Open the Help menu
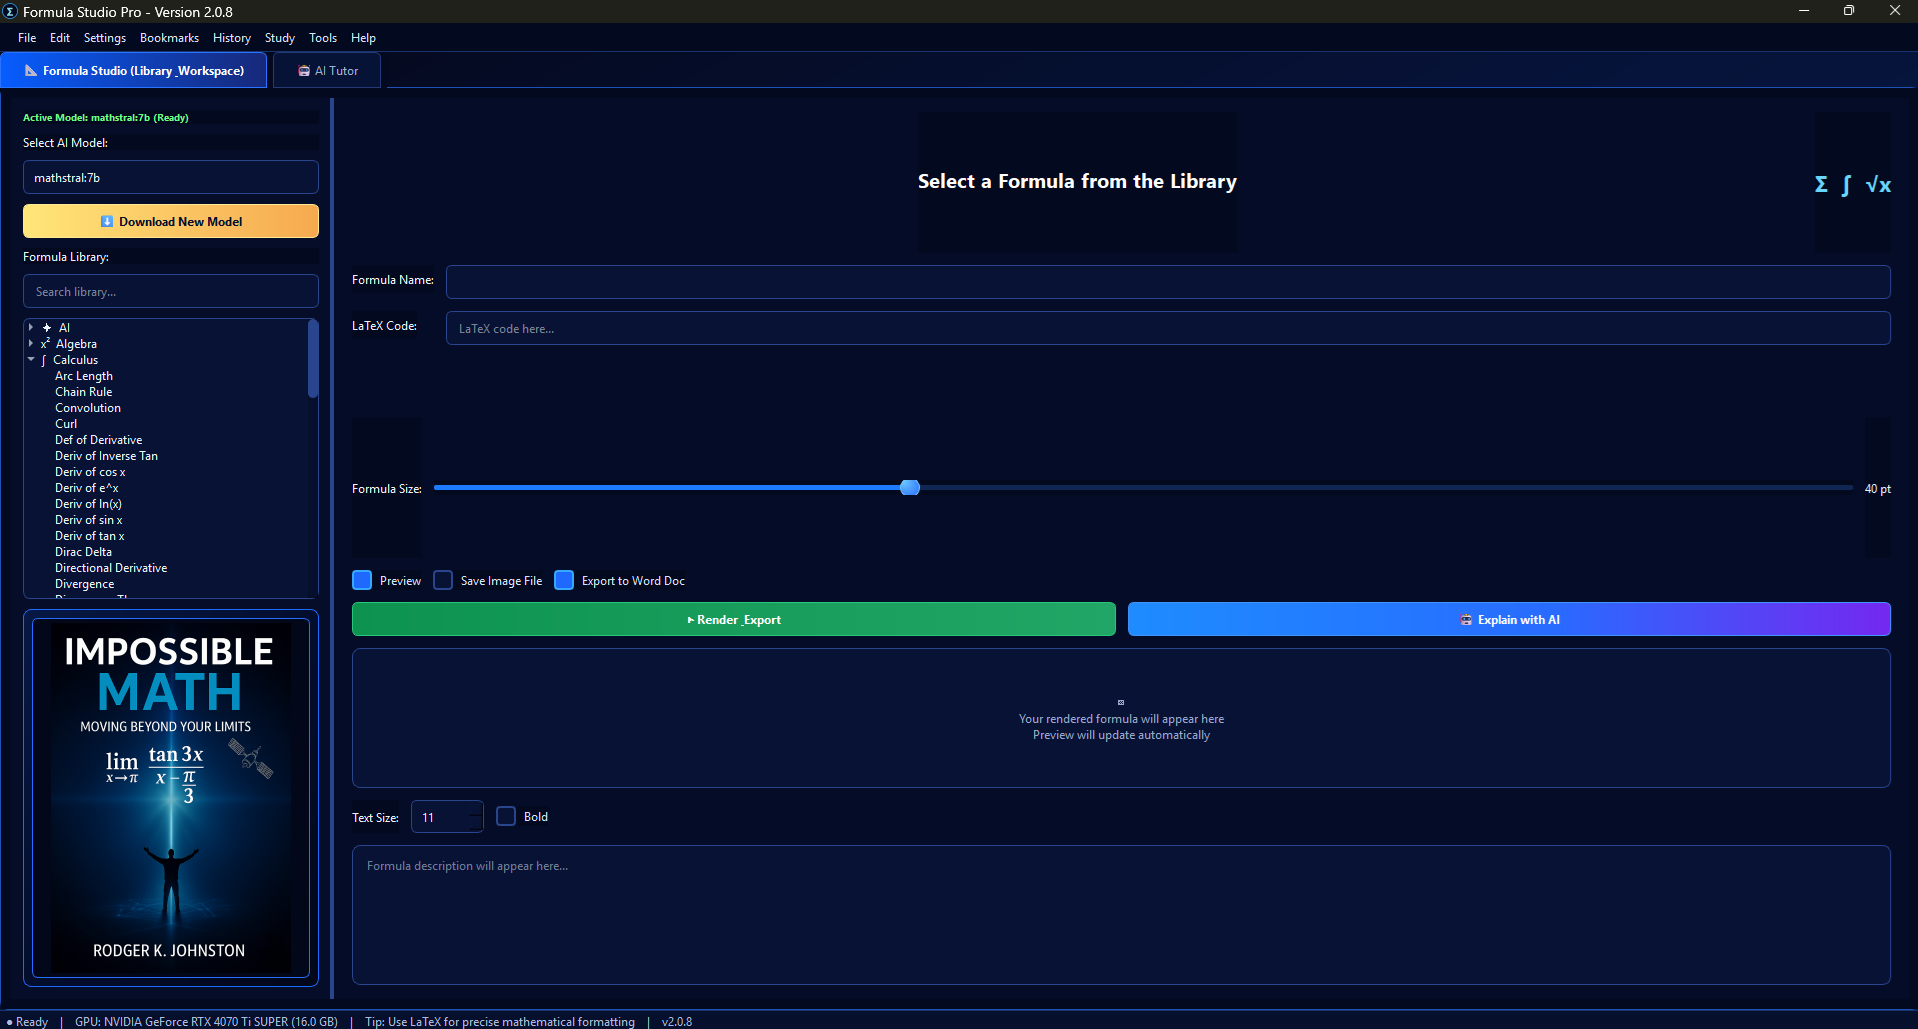The image size is (1918, 1029). pos(363,38)
